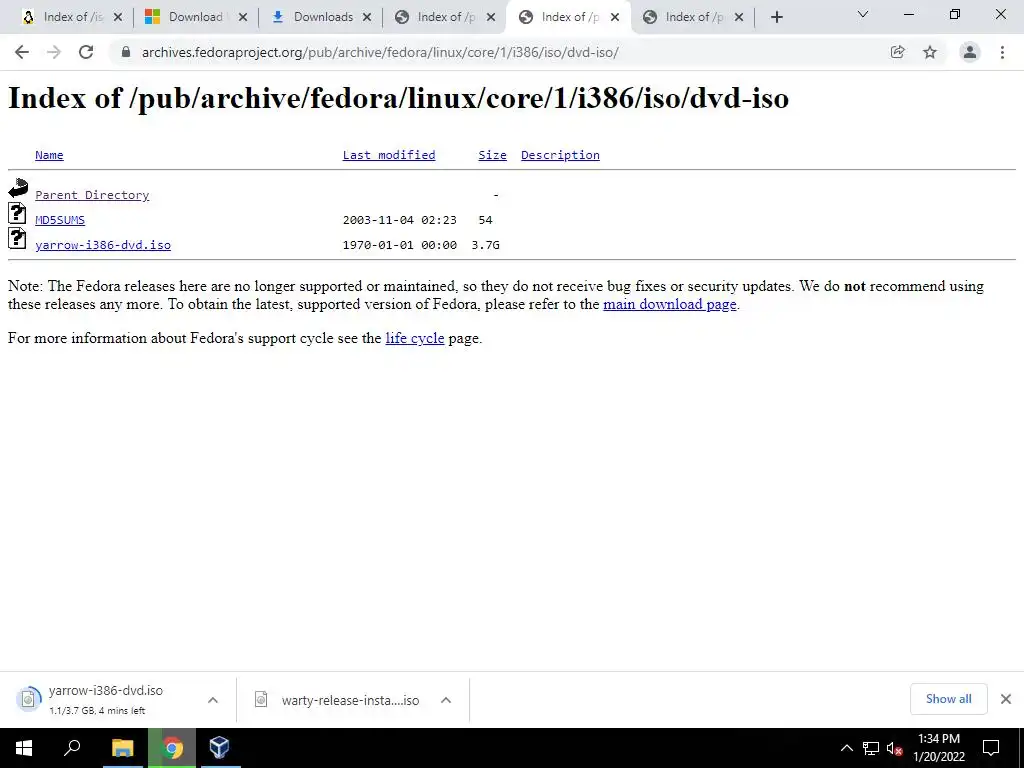The image size is (1024, 768).
Task: Click the Parent Directory back-arrow icon
Action: [x=18, y=188]
